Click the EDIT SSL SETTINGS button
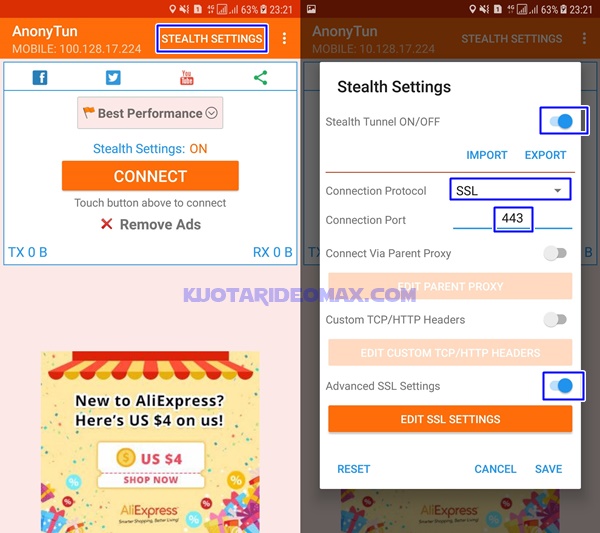 pyautogui.click(x=450, y=419)
